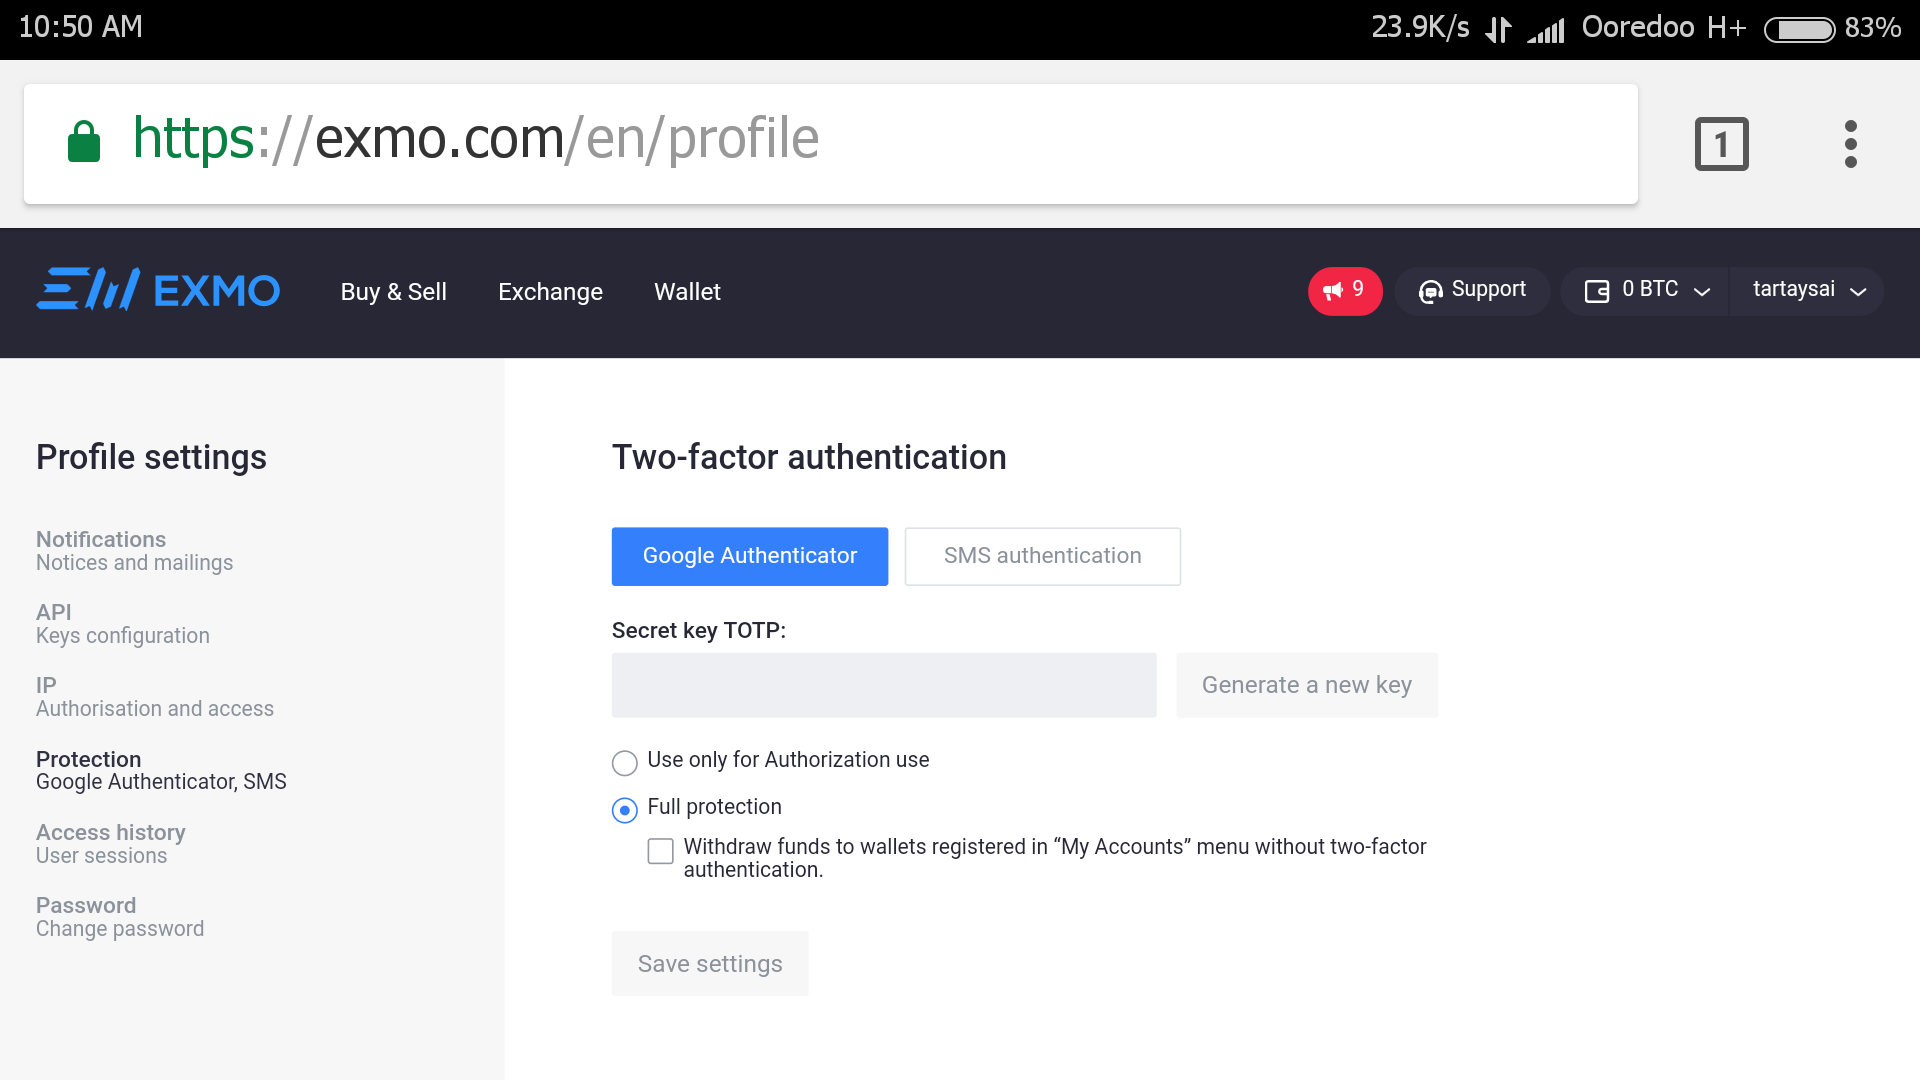The height and width of the screenshot is (1080, 1920).
Task: Check withdraw without two-factor checkbox
Action: (x=661, y=851)
